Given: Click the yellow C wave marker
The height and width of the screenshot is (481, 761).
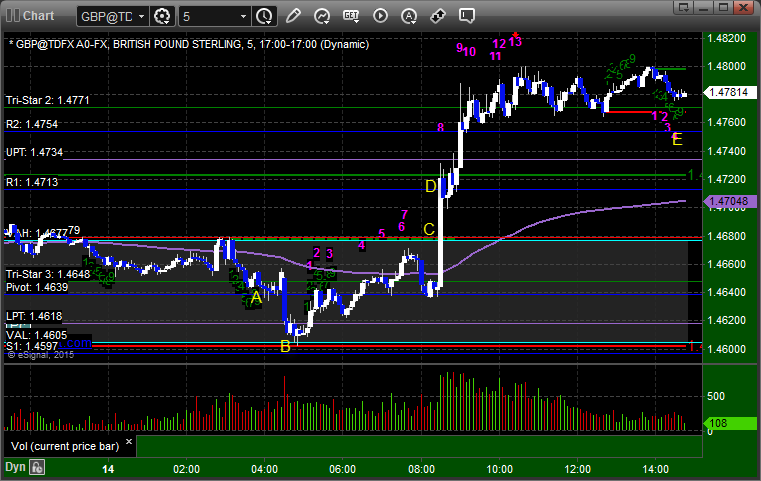Looking at the screenshot, I should [429, 229].
